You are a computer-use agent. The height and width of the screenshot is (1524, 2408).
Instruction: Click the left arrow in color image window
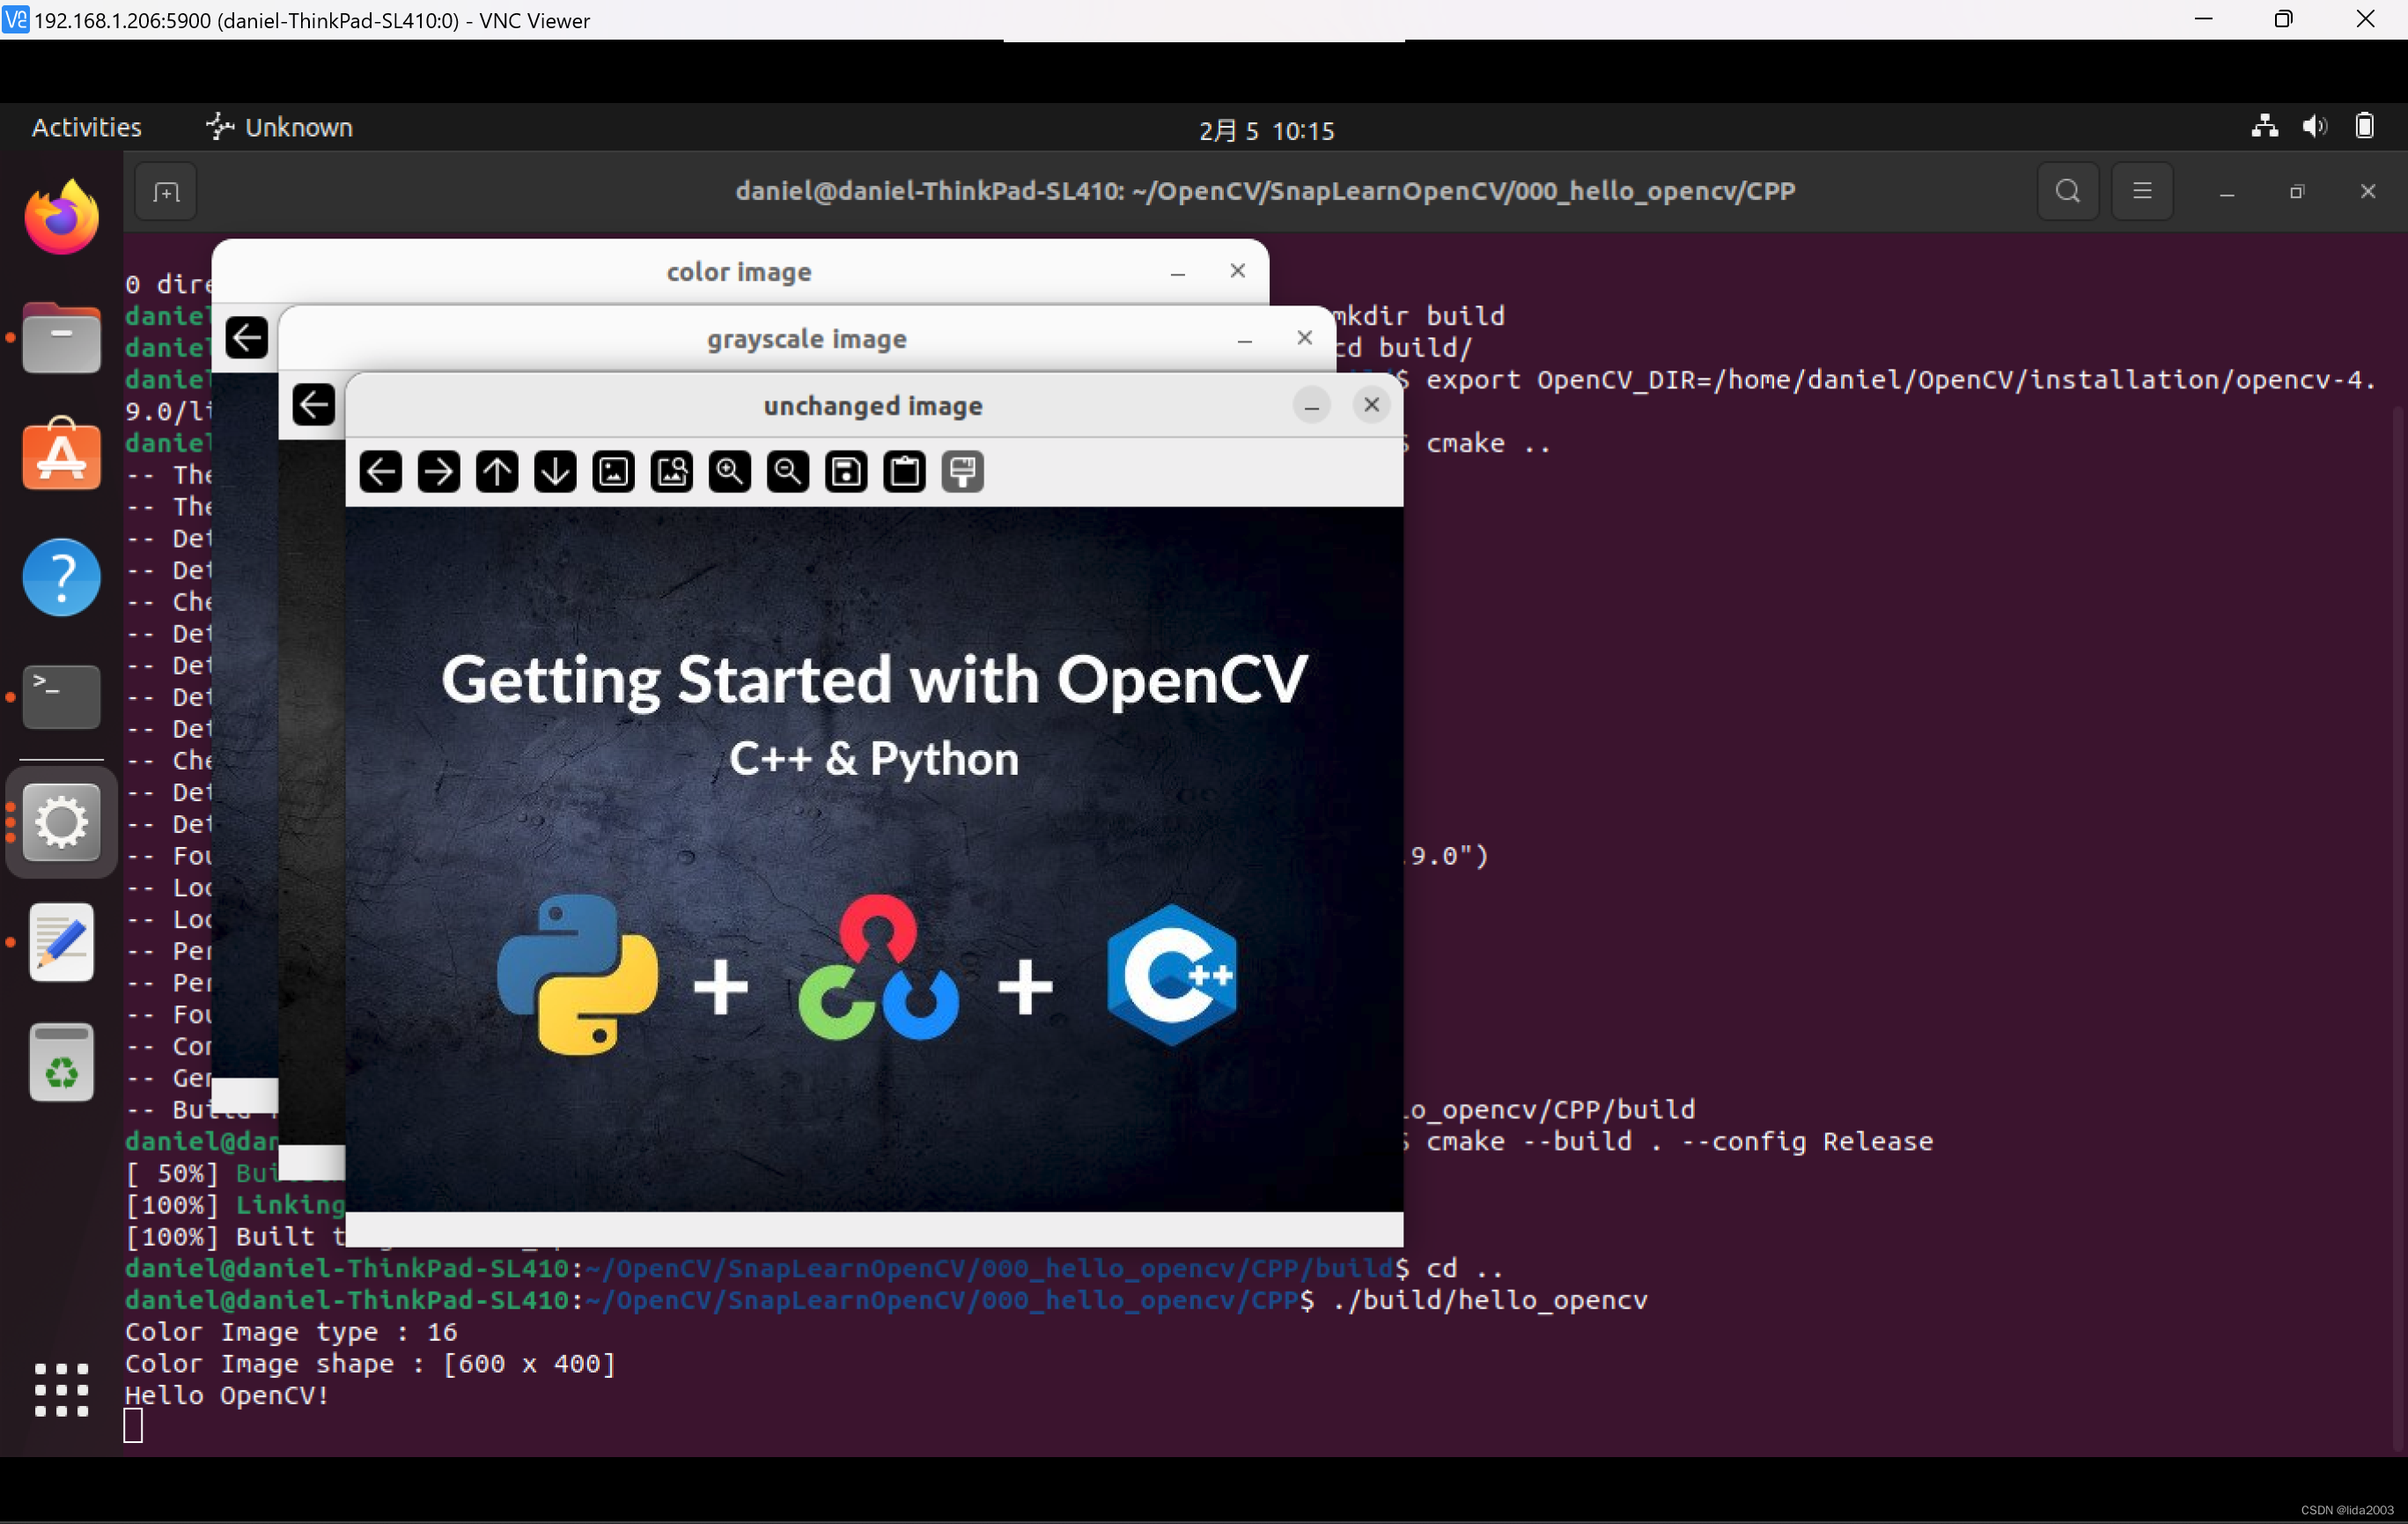246,337
